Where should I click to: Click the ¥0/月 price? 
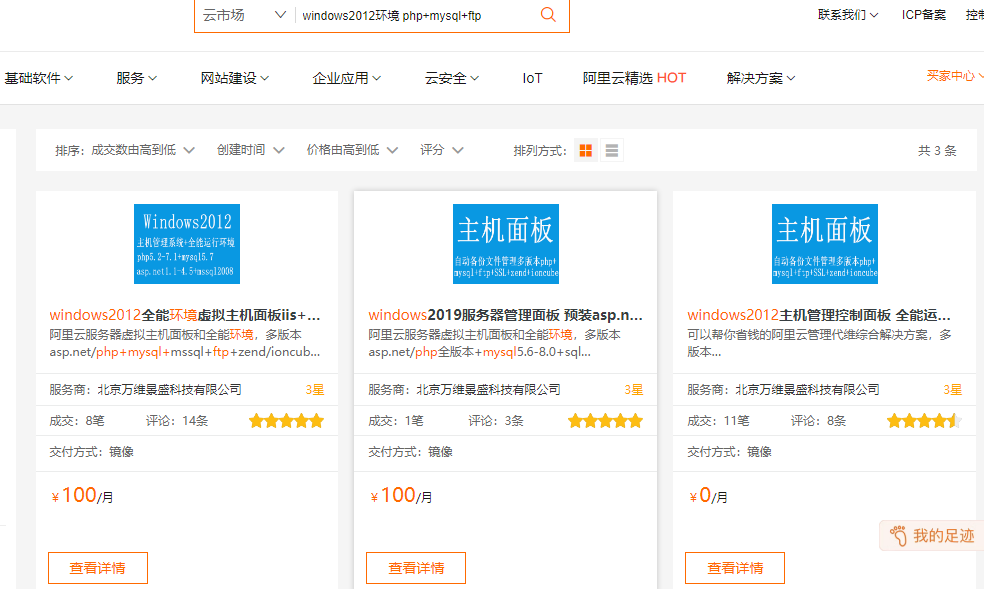[x=709, y=496]
